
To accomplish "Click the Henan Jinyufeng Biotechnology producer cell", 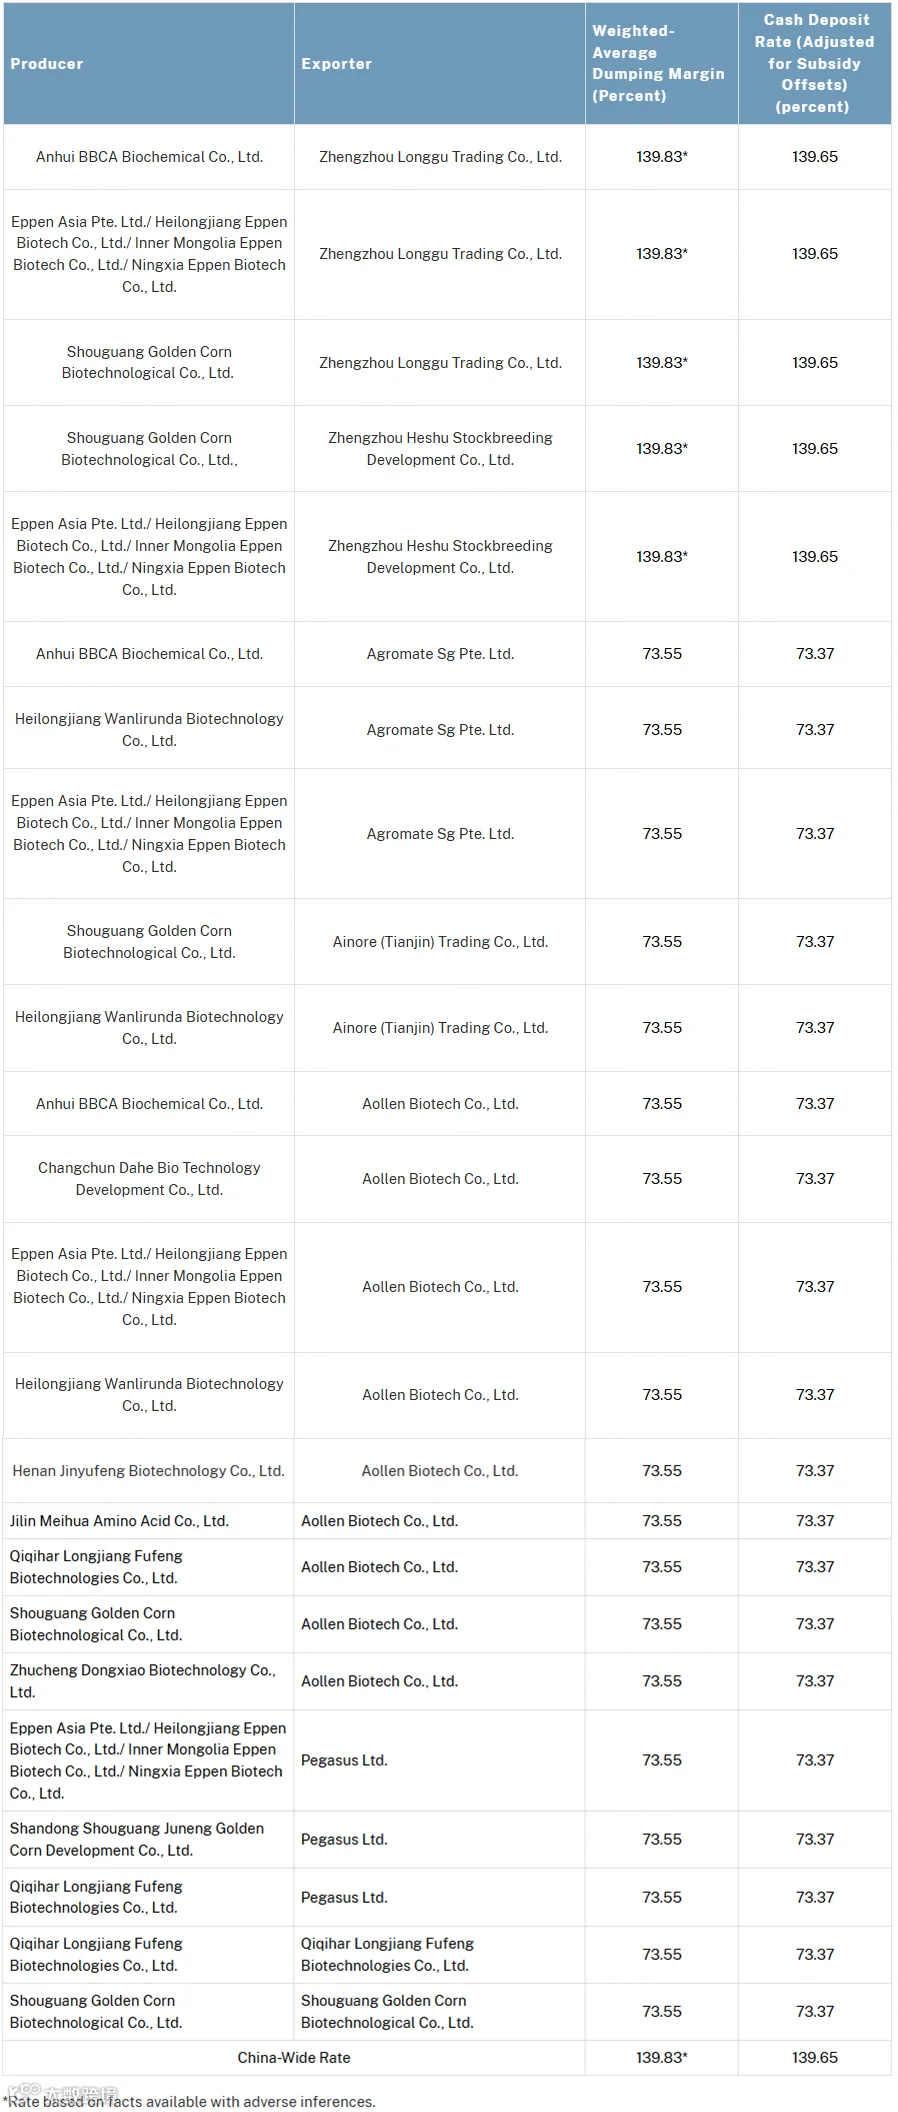I will point(148,1470).
